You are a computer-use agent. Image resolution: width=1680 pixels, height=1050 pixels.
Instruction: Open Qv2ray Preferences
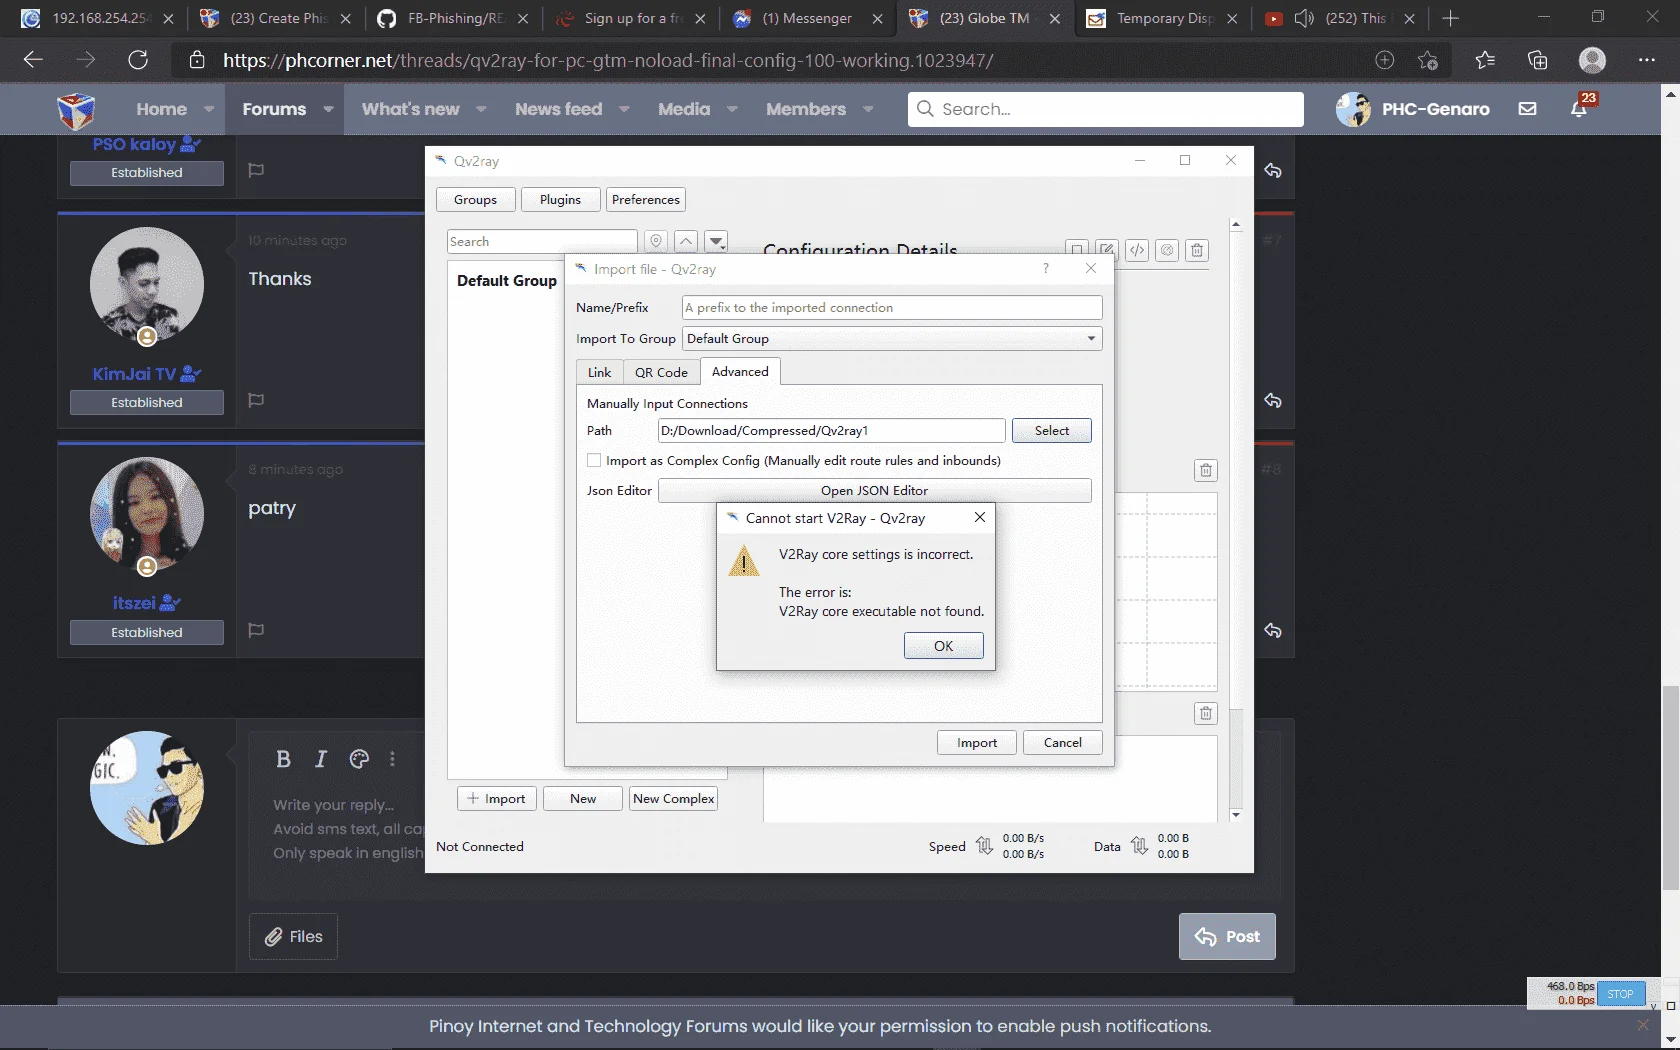(645, 199)
